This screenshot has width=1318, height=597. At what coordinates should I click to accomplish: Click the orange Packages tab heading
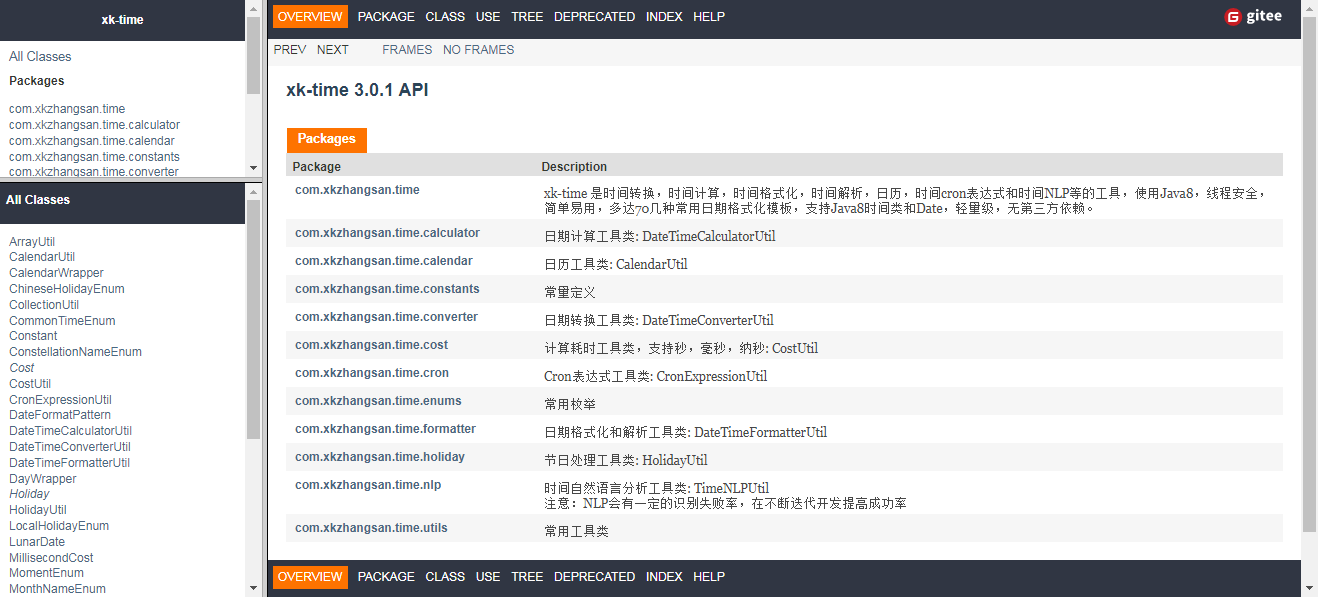(326, 139)
